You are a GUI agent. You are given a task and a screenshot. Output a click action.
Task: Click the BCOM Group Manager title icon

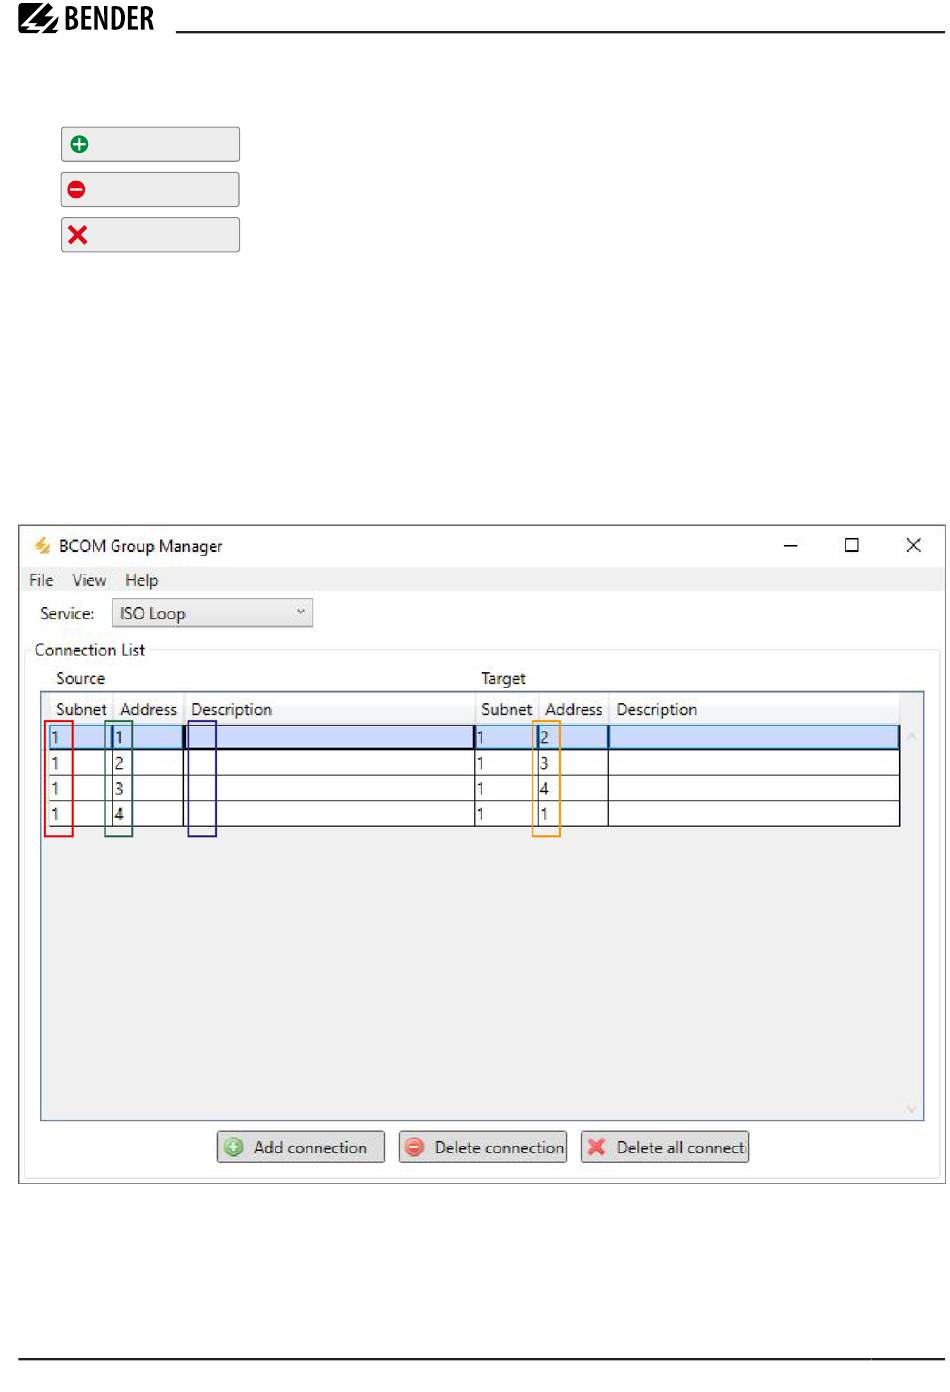point(42,545)
